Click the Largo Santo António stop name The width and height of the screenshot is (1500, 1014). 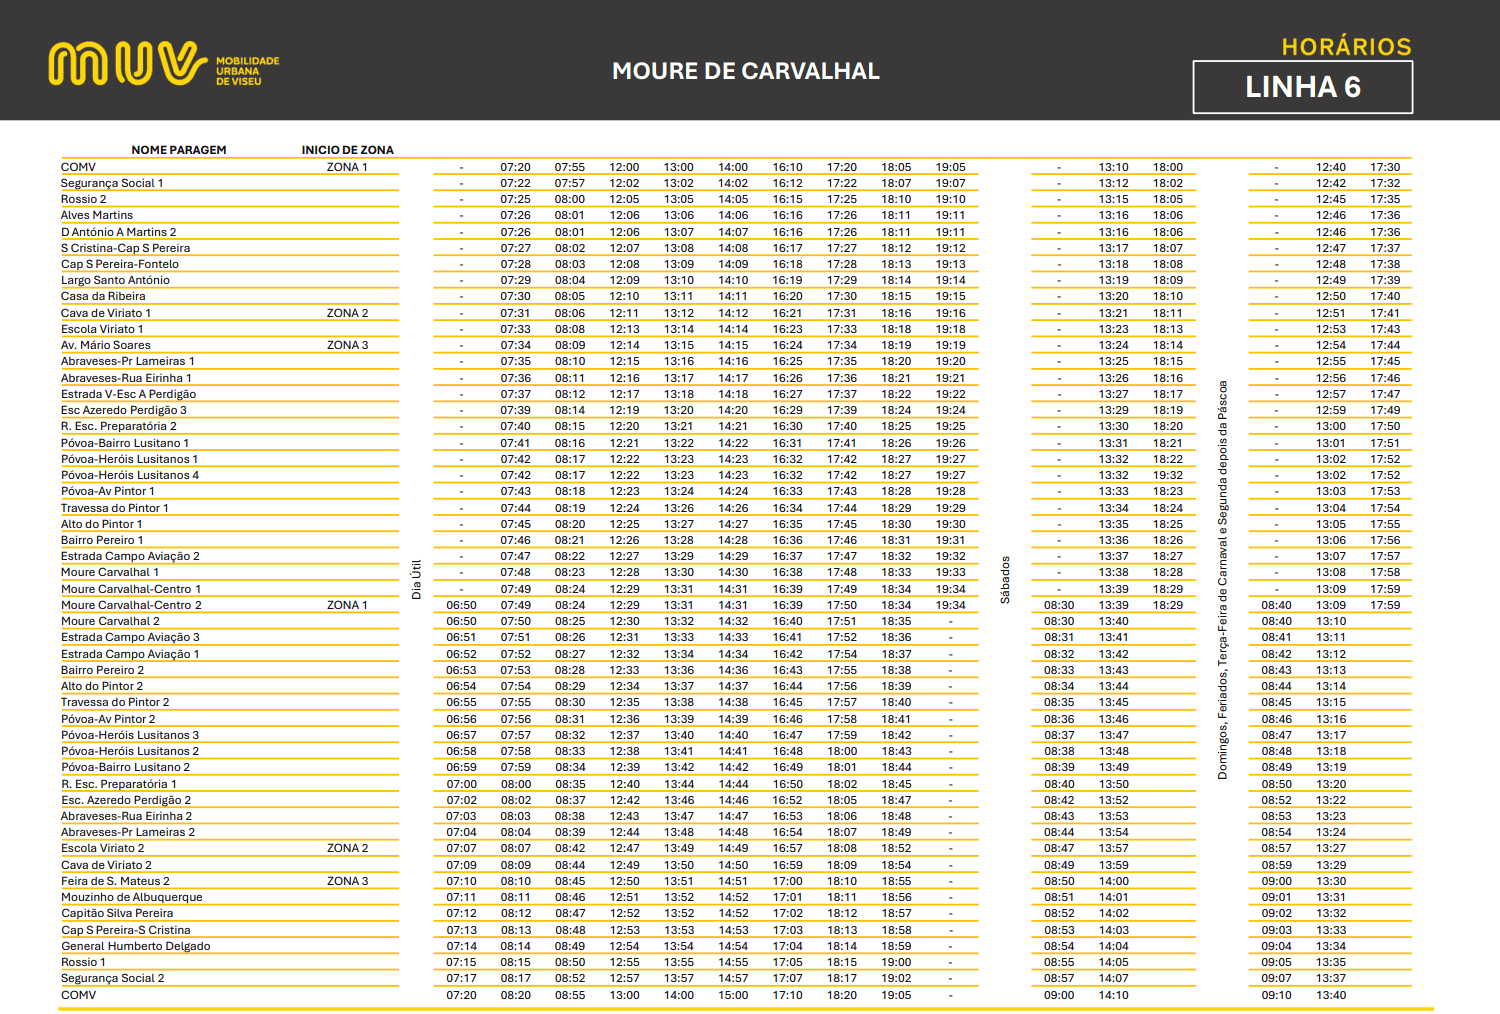point(115,280)
